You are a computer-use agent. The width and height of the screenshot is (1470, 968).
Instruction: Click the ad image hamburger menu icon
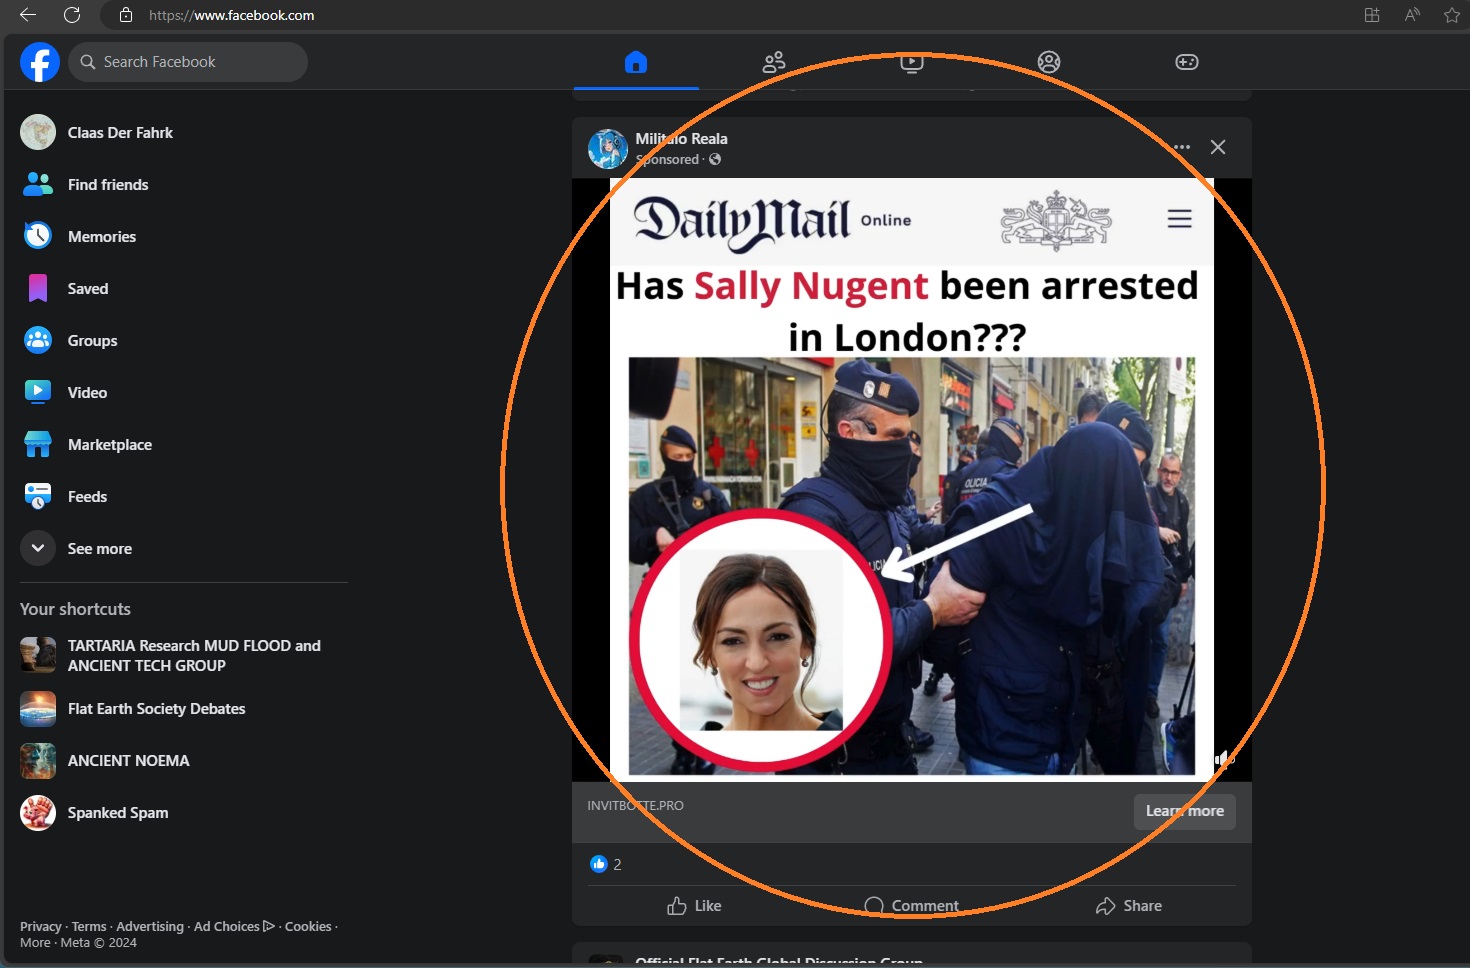coord(1179,219)
